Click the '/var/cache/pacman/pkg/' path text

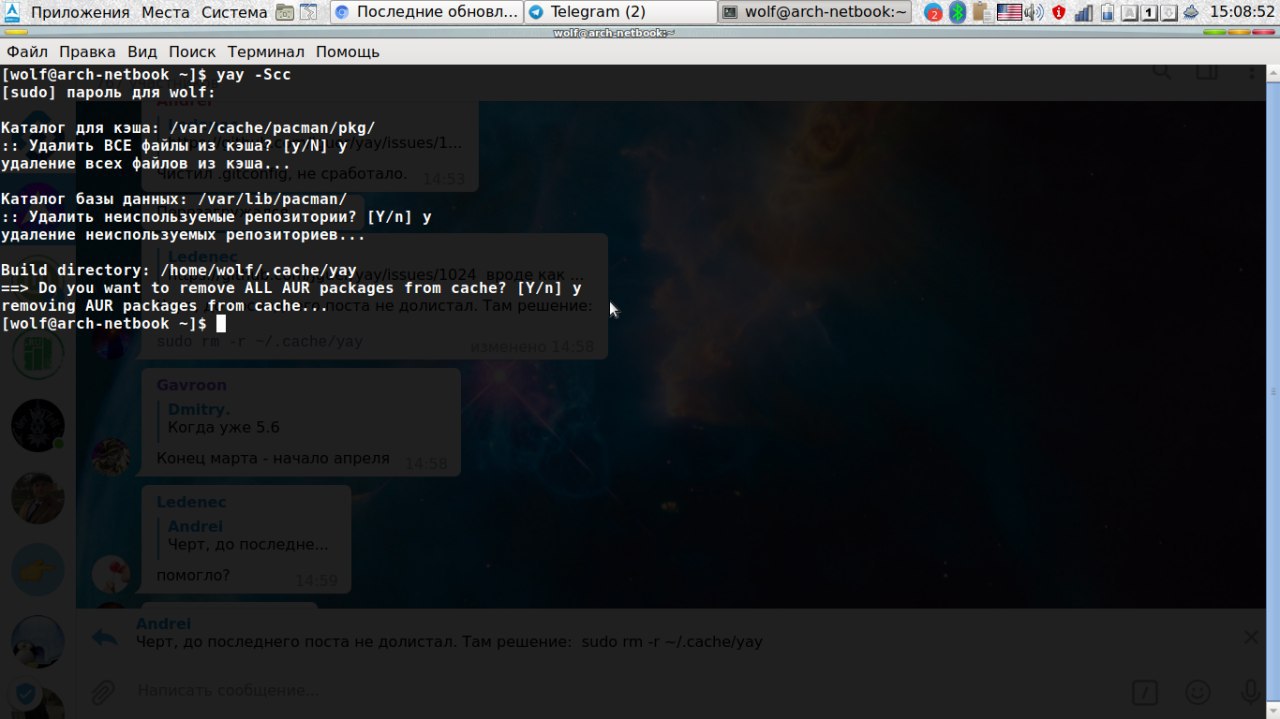click(x=273, y=128)
